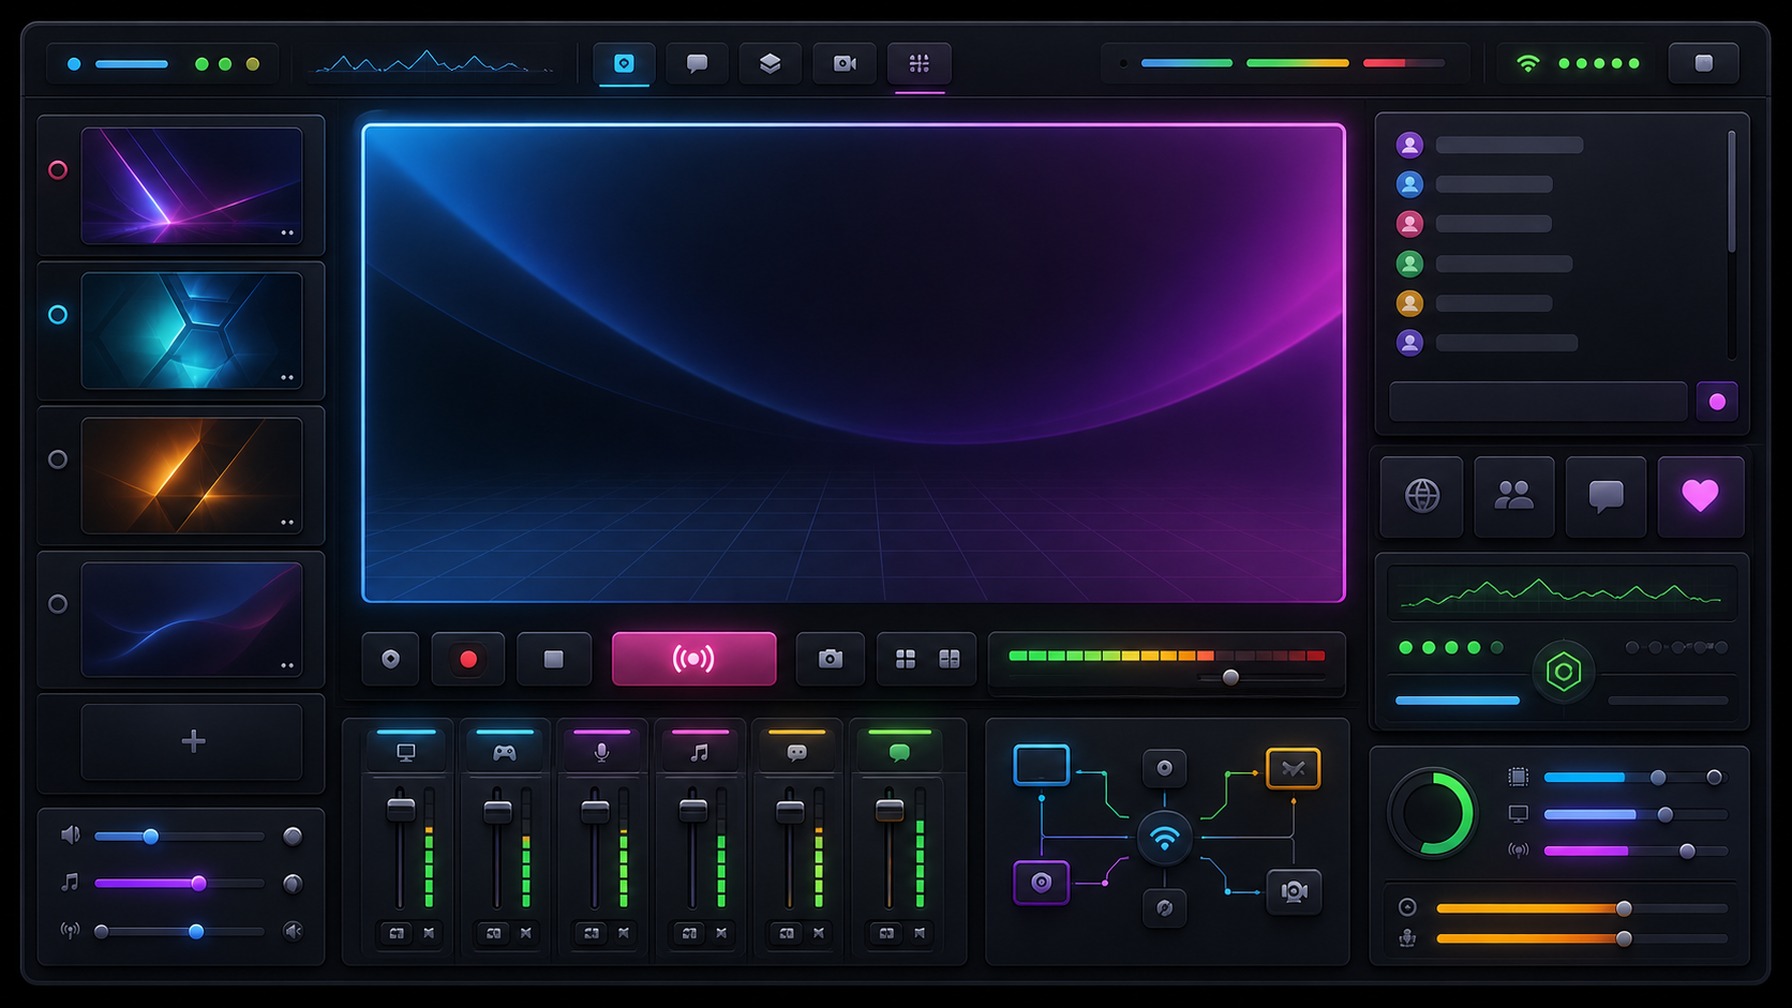1792x1008 pixels.
Task: Open more options dots on the purple laser scene
Action: 287,233
